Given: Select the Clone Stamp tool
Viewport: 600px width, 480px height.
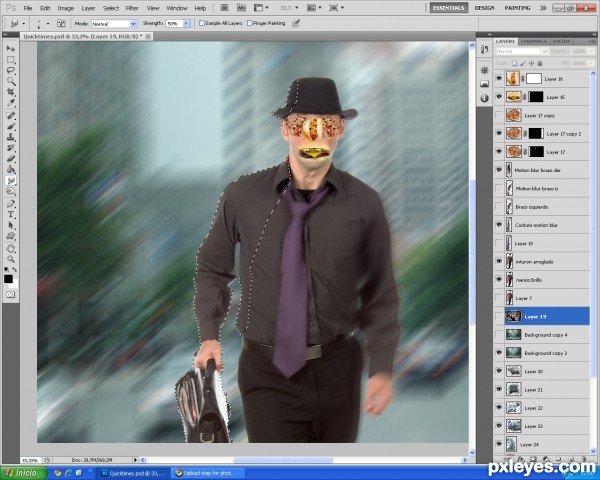Looking at the screenshot, I should (x=11, y=137).
